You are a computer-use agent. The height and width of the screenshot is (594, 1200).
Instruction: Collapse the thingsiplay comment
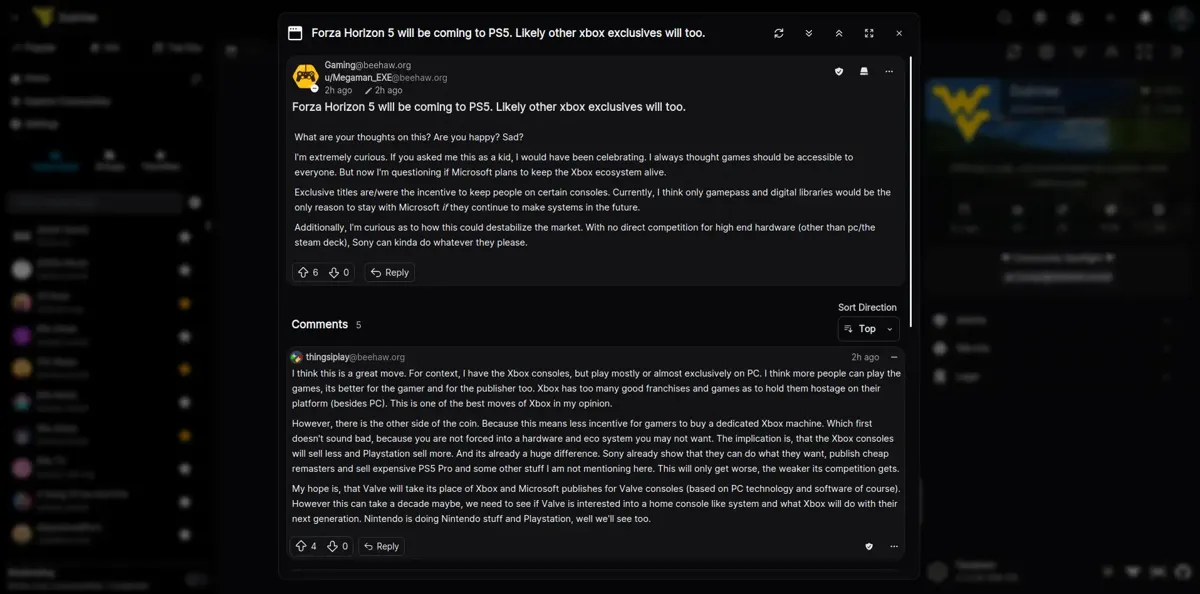[x=894, y=357]
